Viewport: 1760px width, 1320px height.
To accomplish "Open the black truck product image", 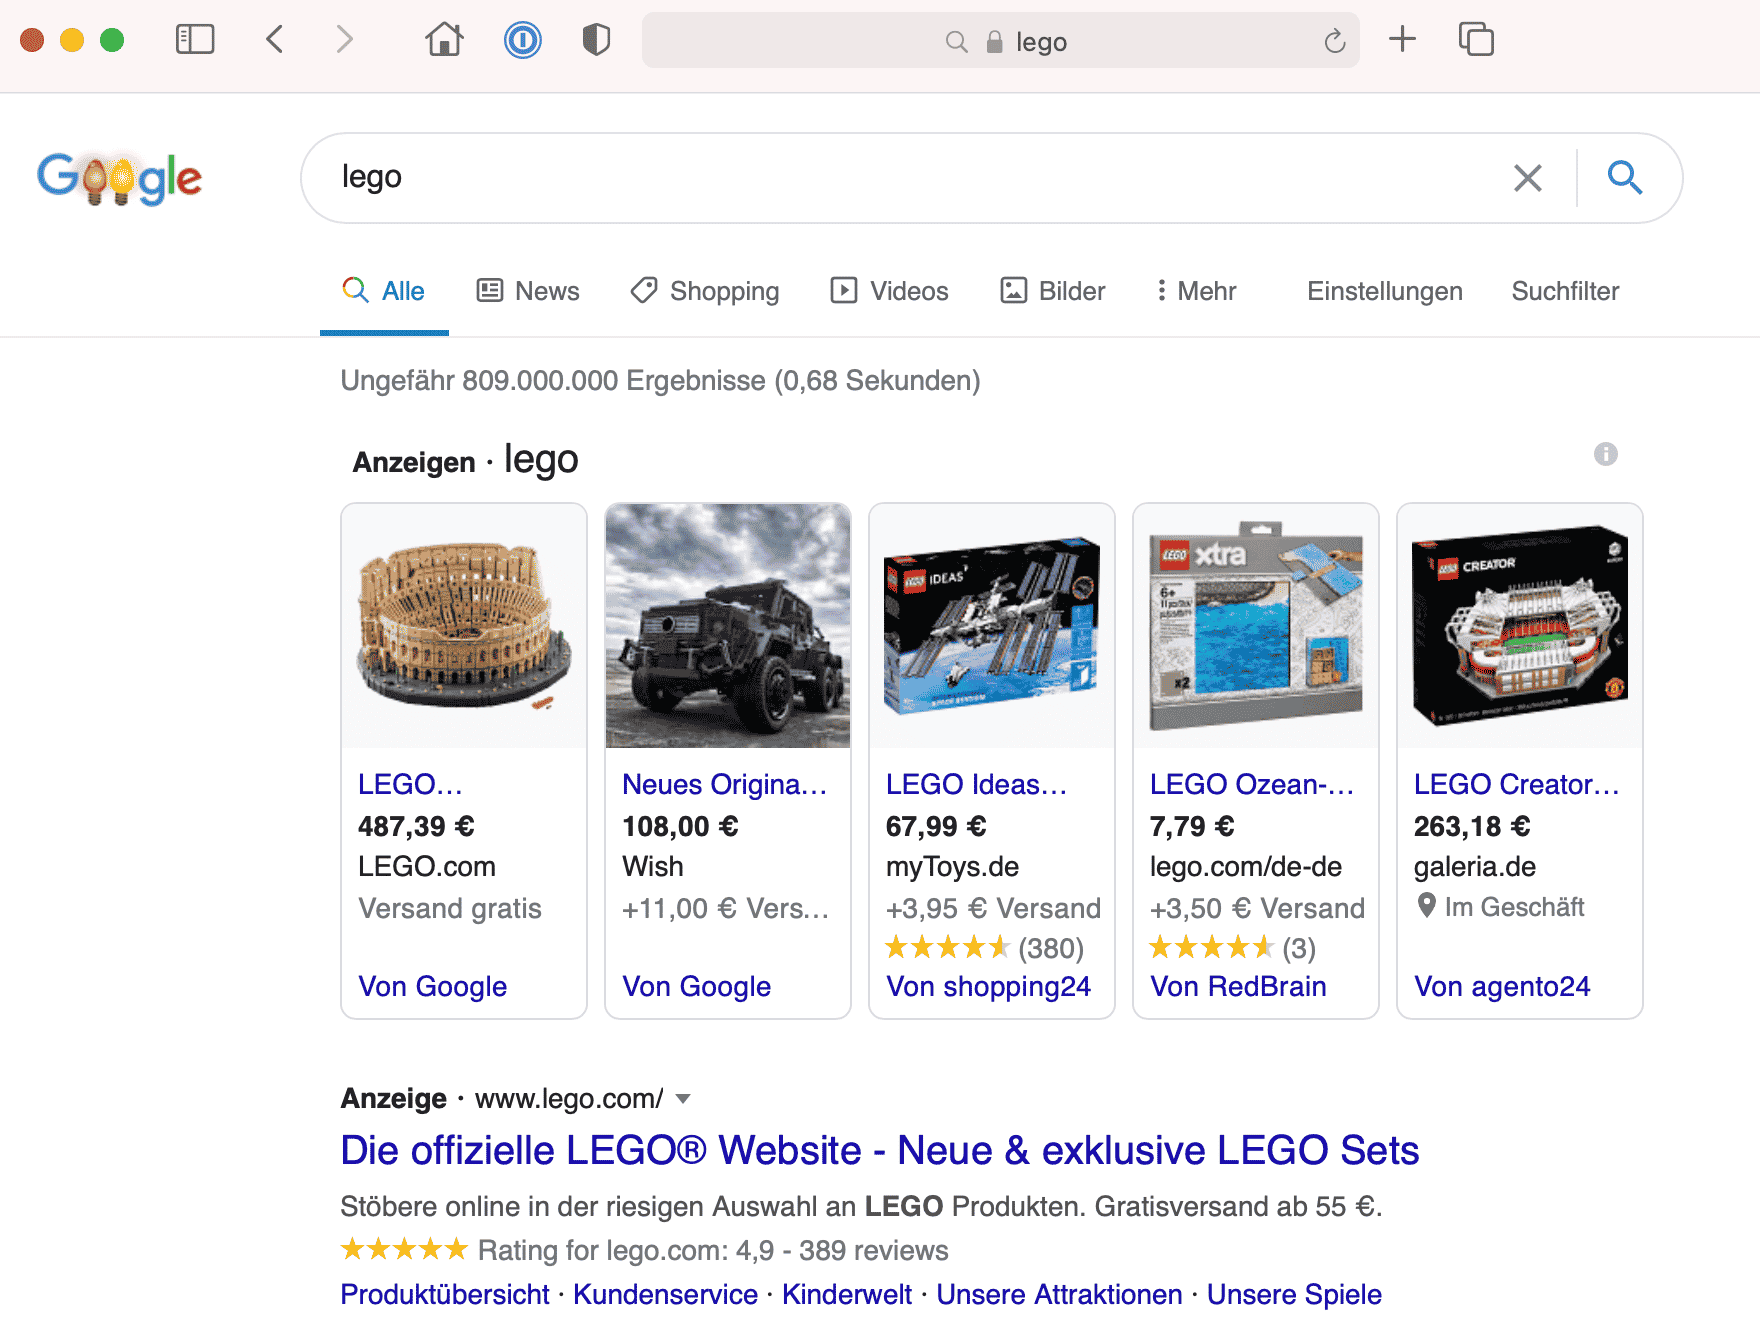I will coord(728,626).
